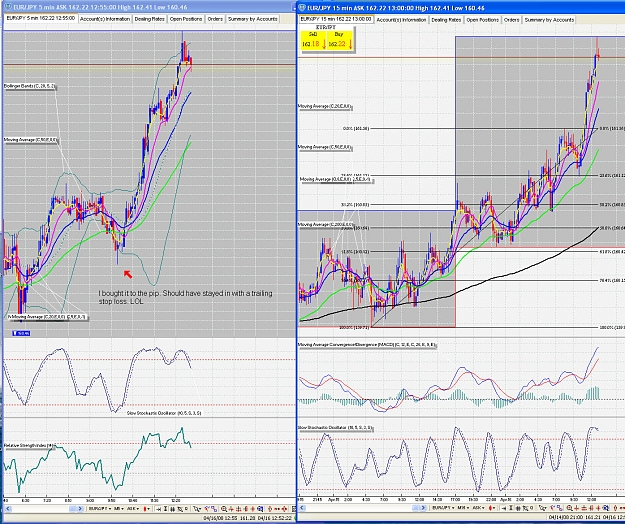Open EUR/JPY symbol dropdown in 15 min toolbar
Screen dimensions: 625x524
(443, 508)
